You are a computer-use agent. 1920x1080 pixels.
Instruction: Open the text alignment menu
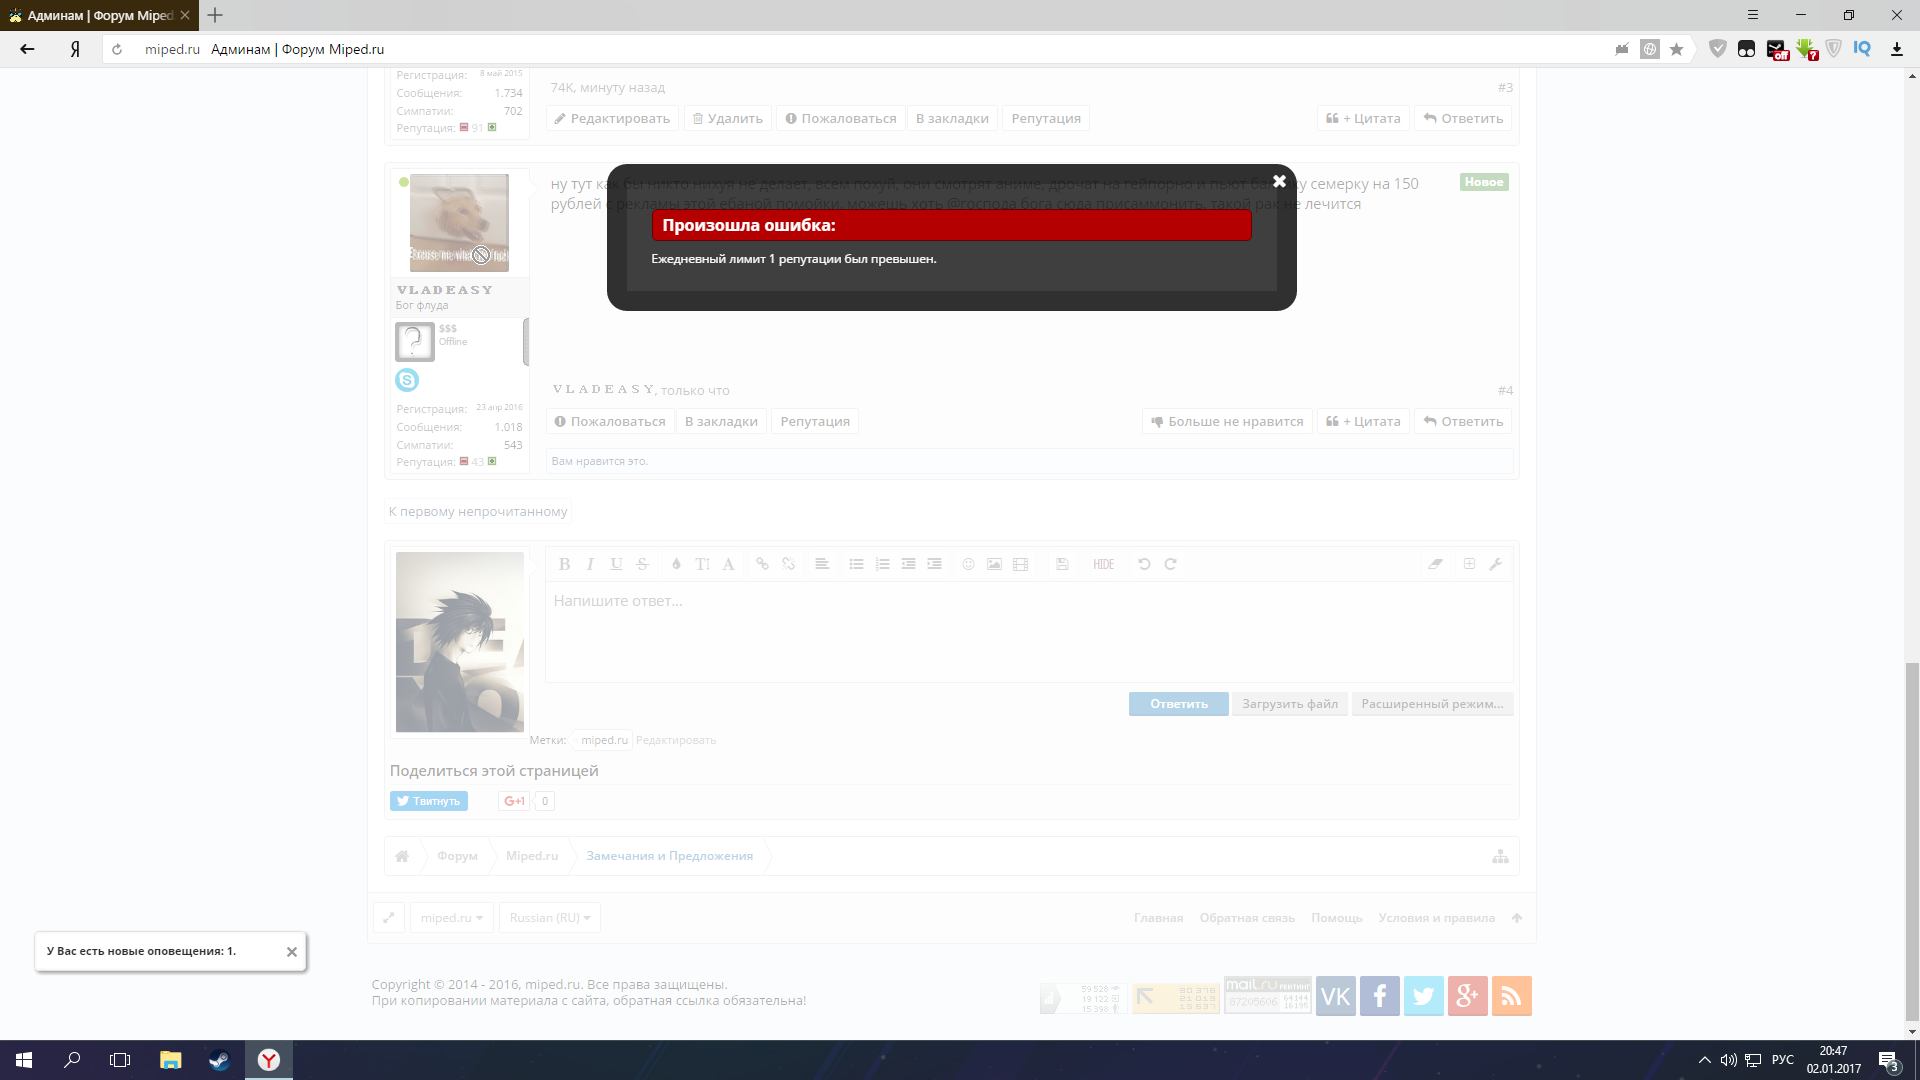click(822, 564)
